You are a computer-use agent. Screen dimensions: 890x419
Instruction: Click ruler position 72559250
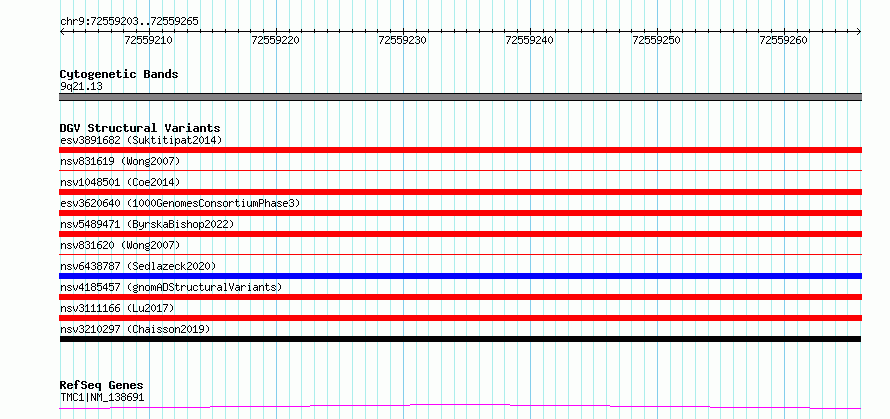pos(657,40)
